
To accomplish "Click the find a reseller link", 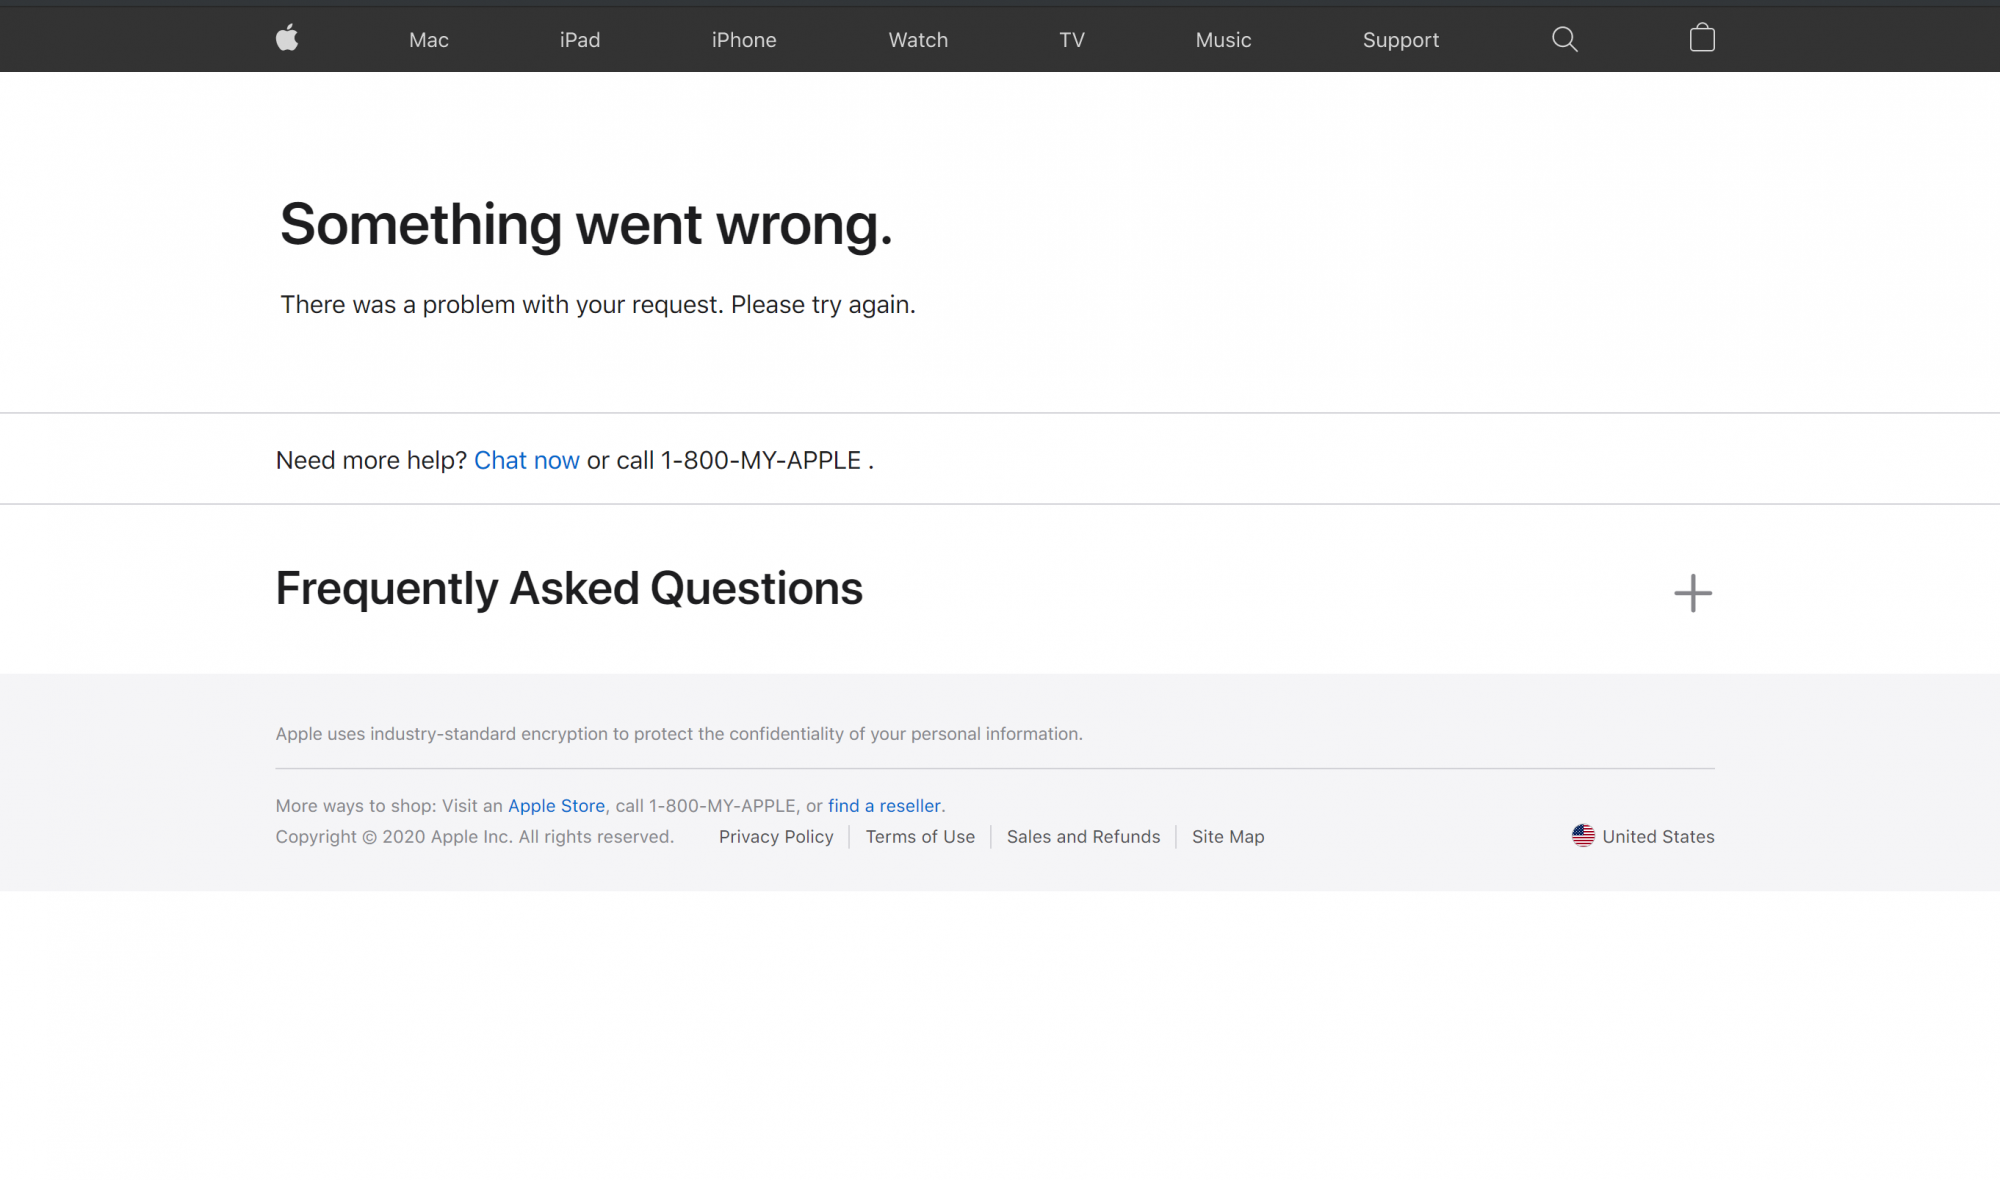I will pyautogui.click(x=884, y=806).
